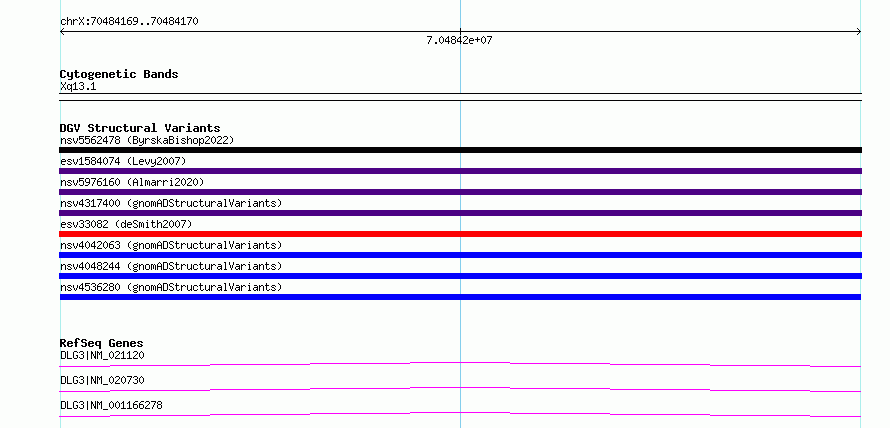Click the DLG3|NM_001166278 transcript label
The image size is (890, 428).
tap(111, 405)
